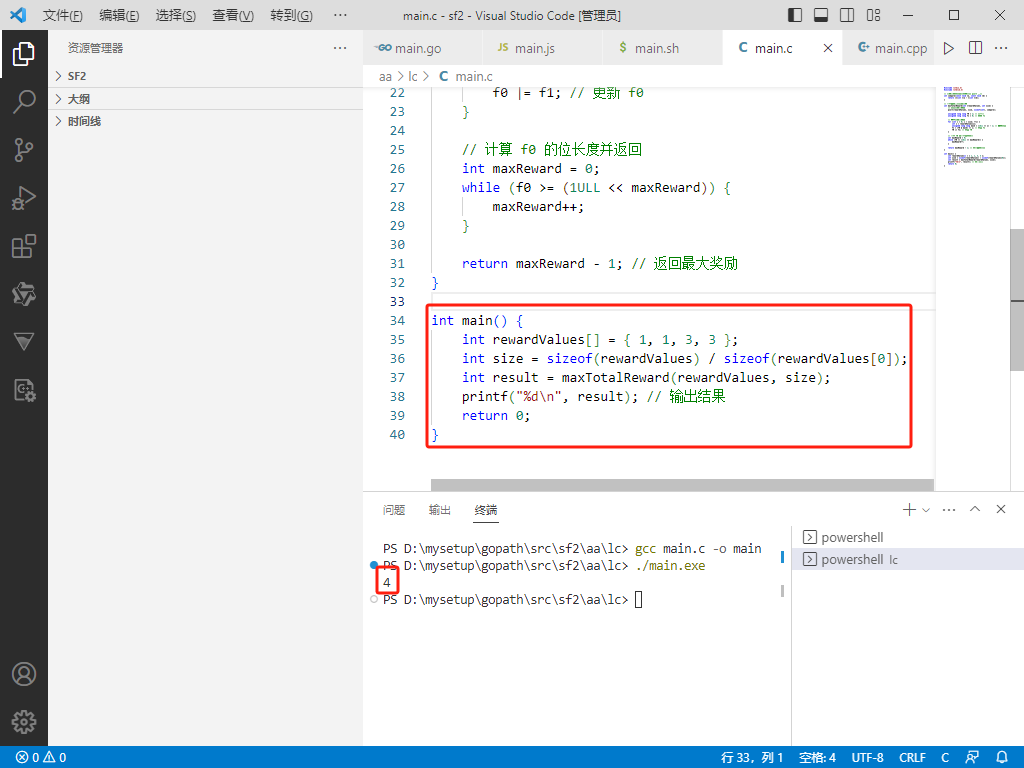Select the powershell lc terminal entry

point(908,560)
